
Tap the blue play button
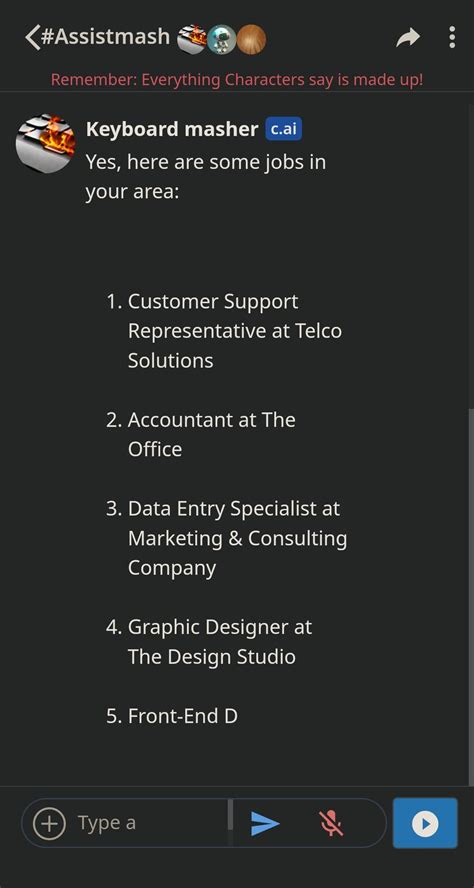click(x=425, y=823)
